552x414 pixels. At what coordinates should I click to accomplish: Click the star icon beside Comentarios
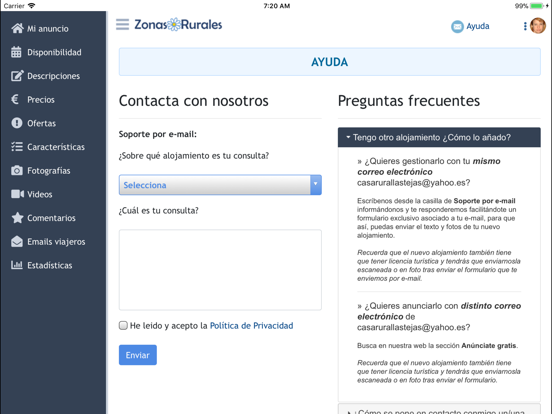[x=17, y=218]
